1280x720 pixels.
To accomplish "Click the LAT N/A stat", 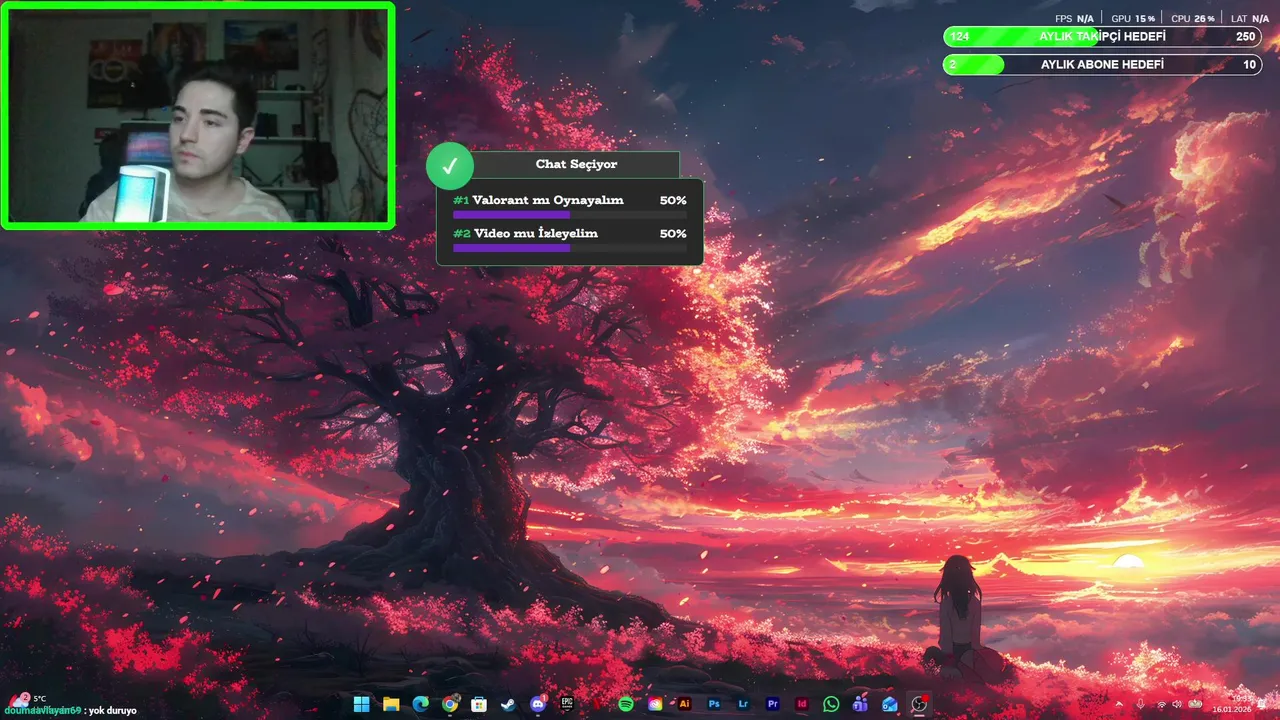I will pos(1250,19).
